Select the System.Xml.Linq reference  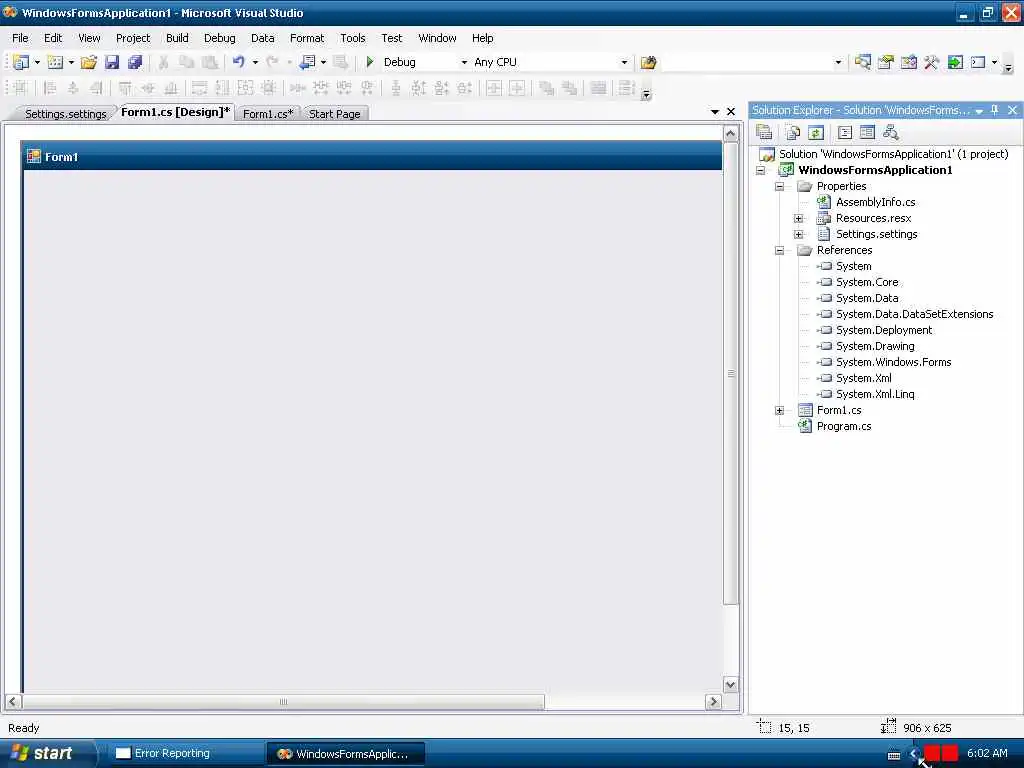pyautogui.click(x=874, y=394)
